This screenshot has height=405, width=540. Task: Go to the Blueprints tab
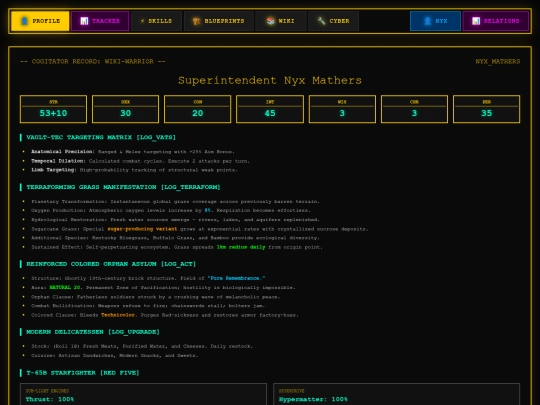[219, 21]
